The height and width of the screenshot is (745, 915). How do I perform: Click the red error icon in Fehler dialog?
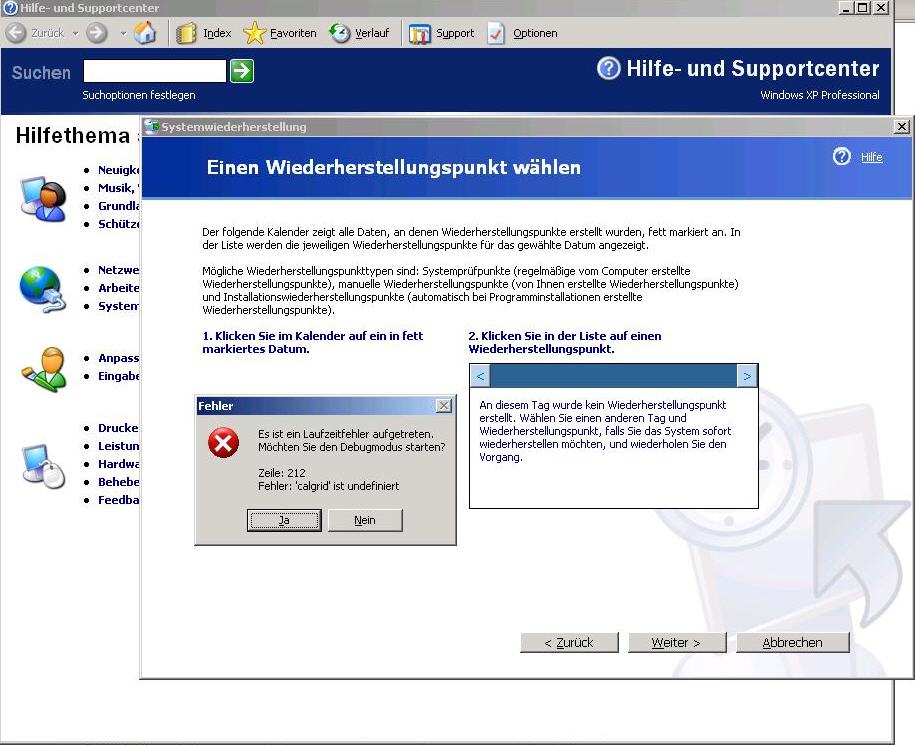point(223,443)
